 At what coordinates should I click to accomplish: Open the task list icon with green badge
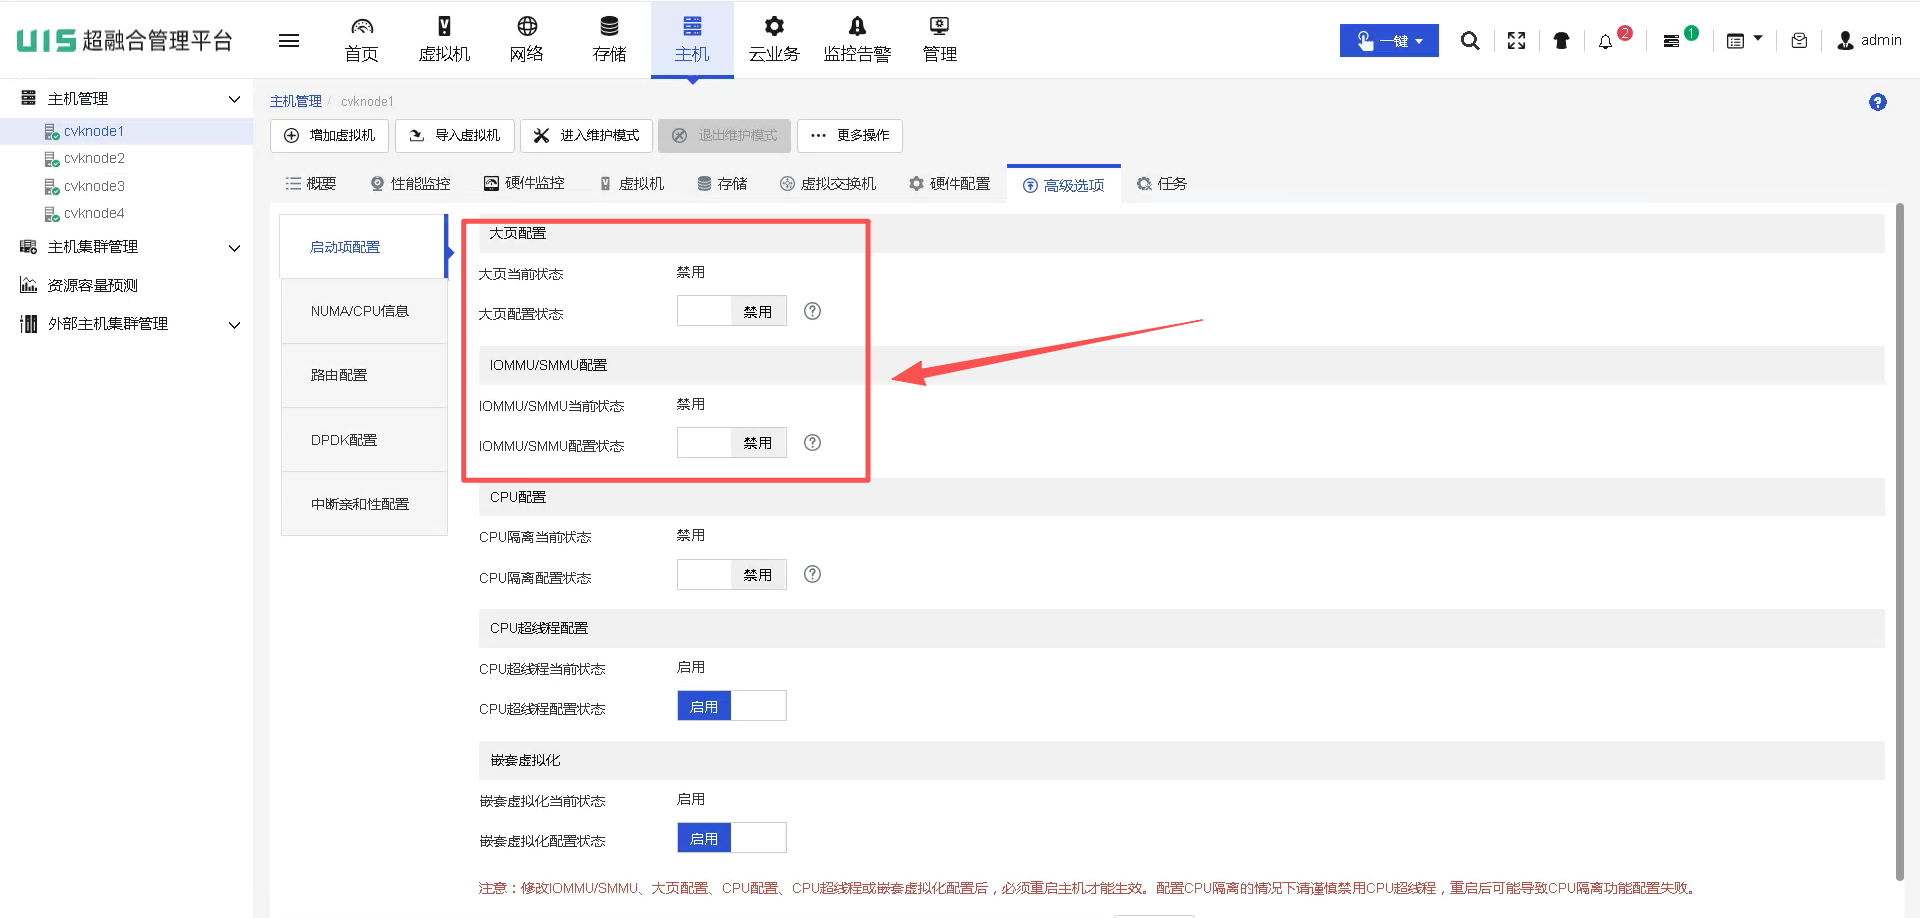[x=1672, y=41]
